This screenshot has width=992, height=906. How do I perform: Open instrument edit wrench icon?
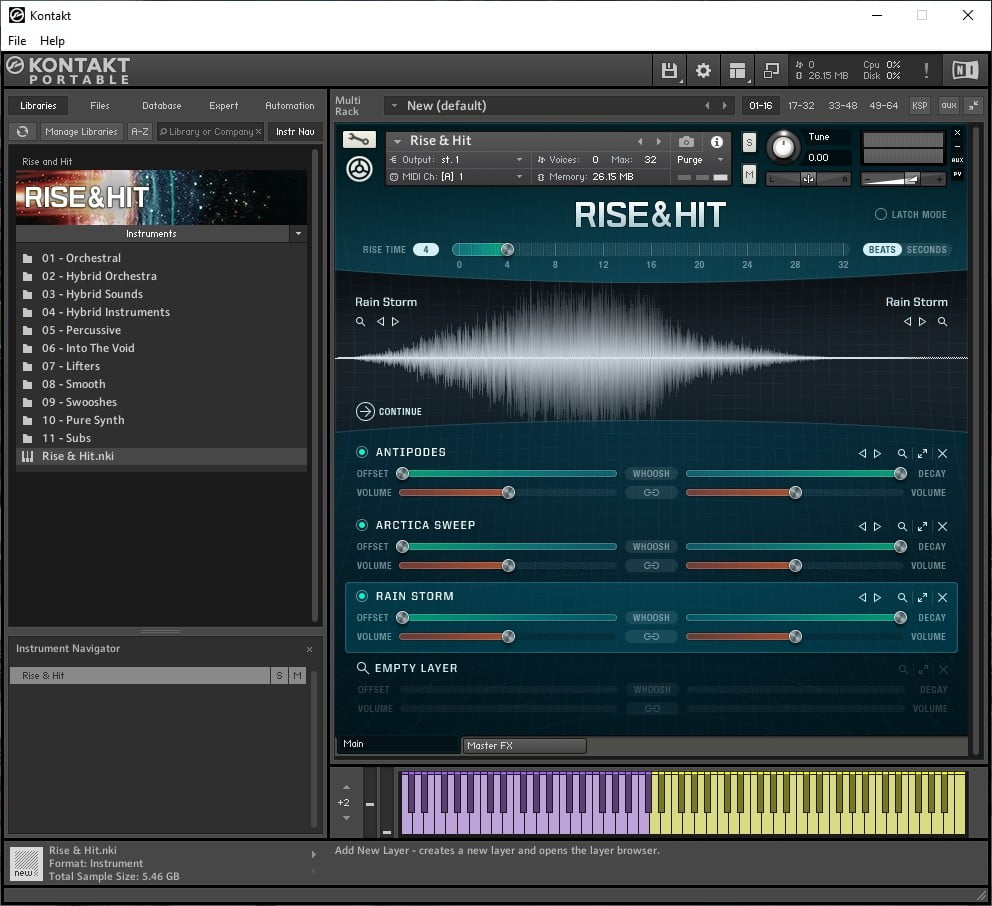359,139
